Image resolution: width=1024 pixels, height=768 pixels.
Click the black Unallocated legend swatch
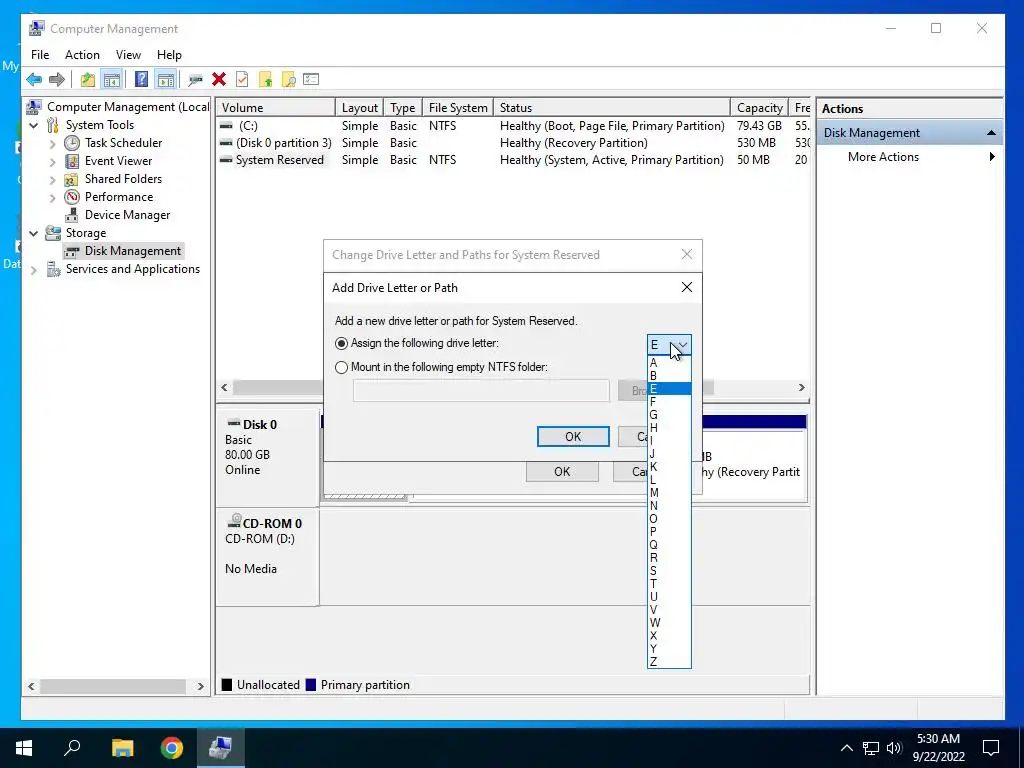[x=227, y=684]
